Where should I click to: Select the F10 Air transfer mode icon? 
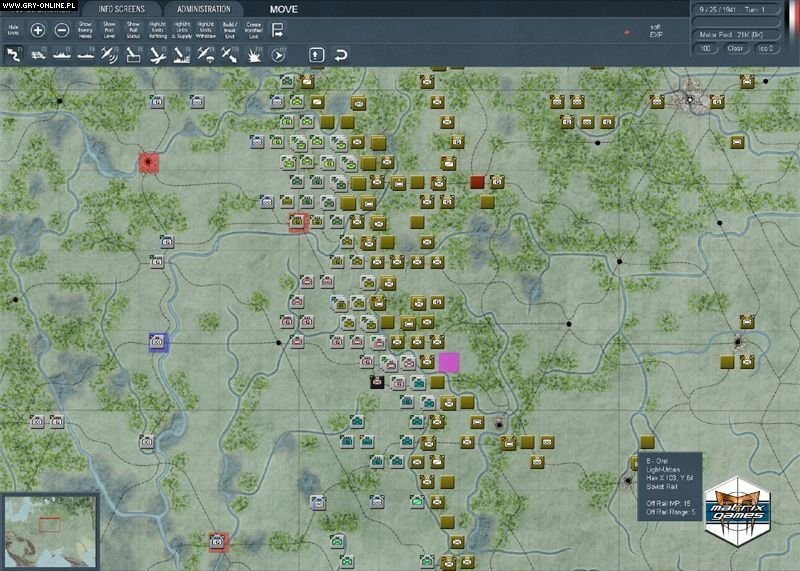(x=230, y=55)
